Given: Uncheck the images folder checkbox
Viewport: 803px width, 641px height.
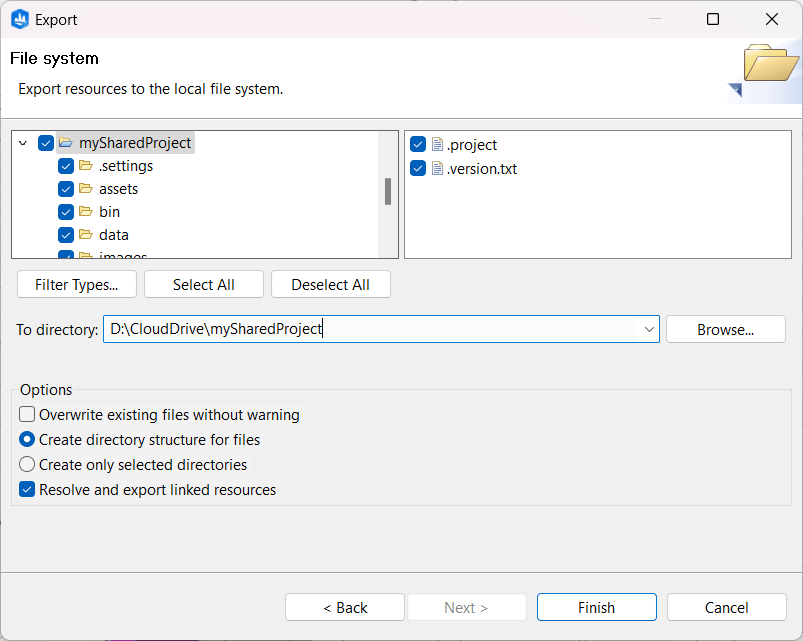Looking at the screenshot, I should pyautogui.click(x=65, y=255).
